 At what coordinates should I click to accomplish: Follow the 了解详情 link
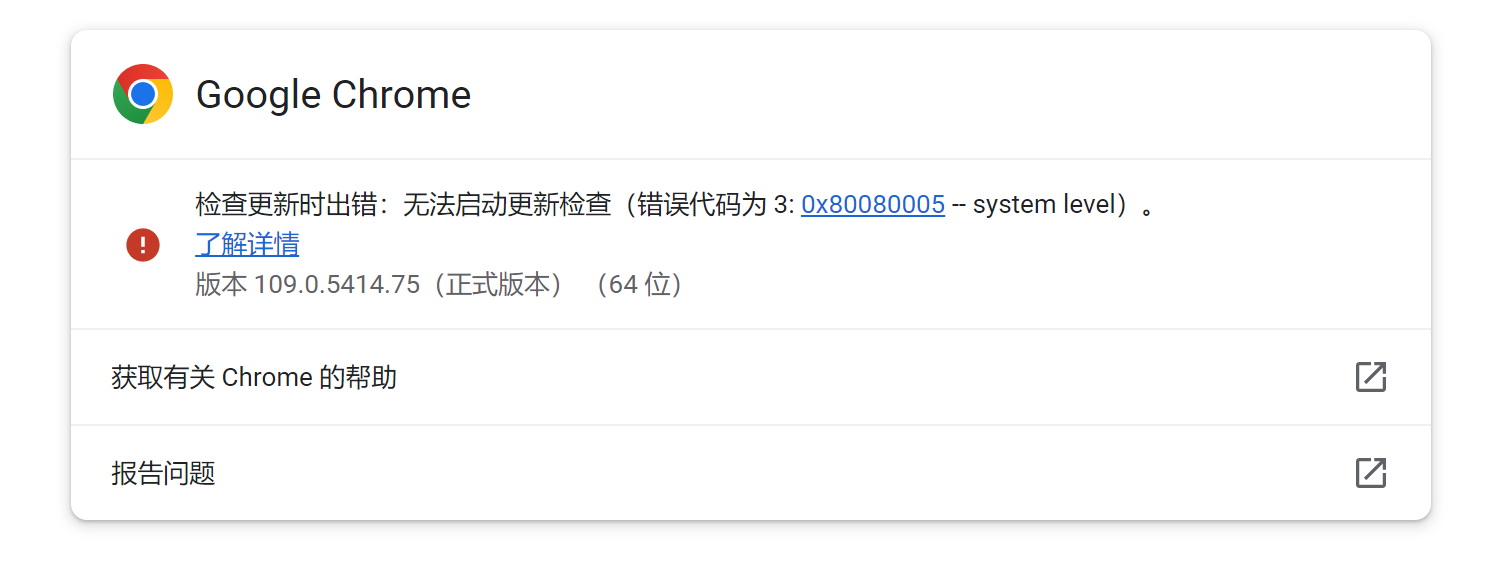247,244
